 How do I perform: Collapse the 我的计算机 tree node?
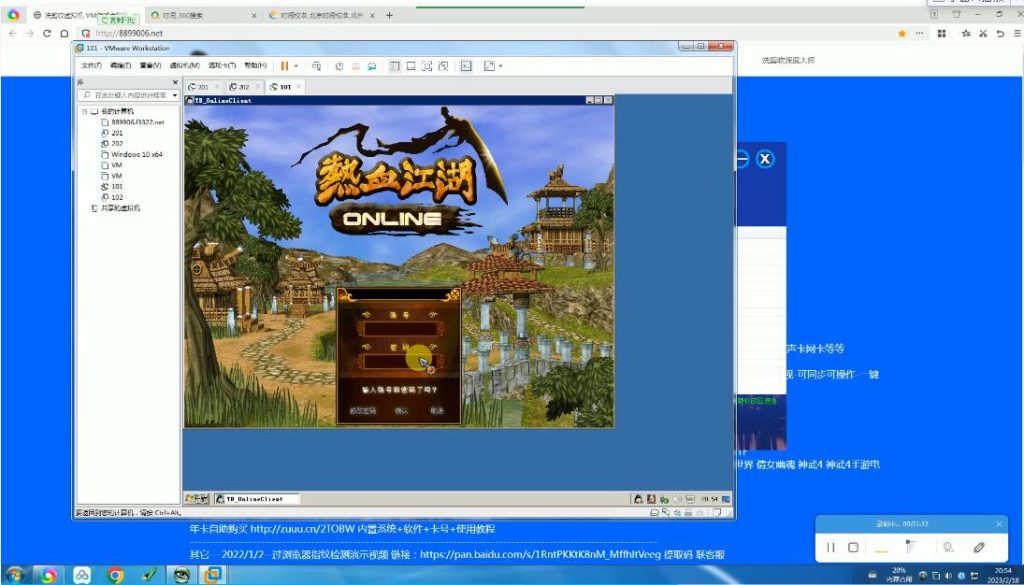(x=84, y=112)
